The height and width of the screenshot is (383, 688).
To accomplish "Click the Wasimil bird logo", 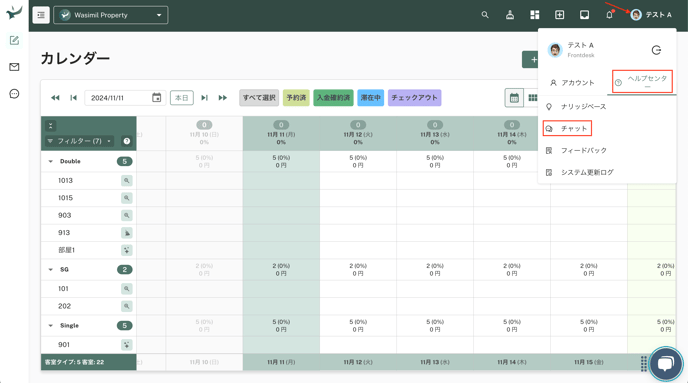I will (x=14, y=12).
